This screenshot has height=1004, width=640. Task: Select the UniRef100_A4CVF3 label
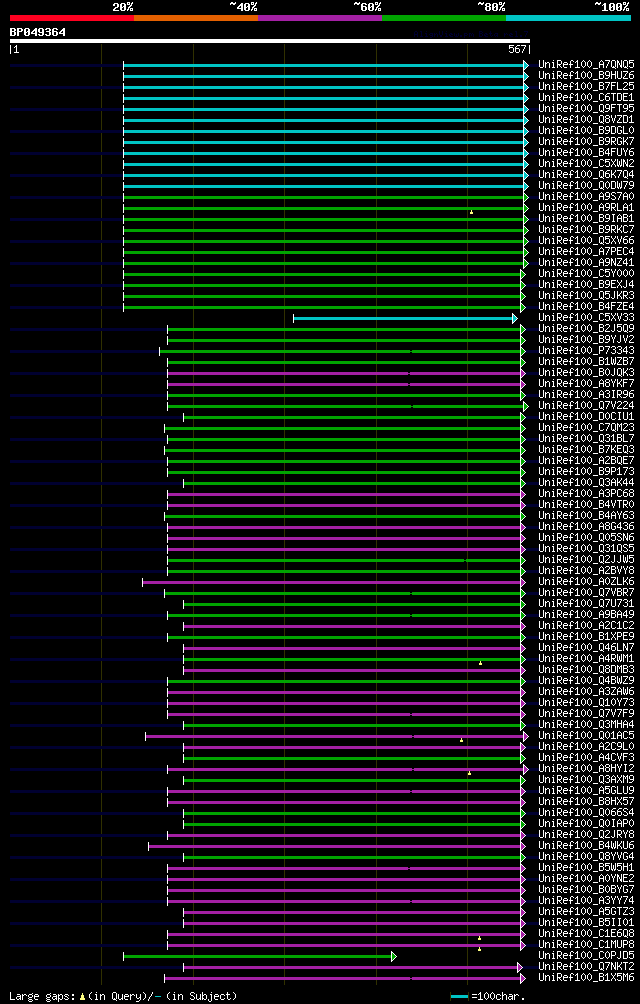coord(586,758)
